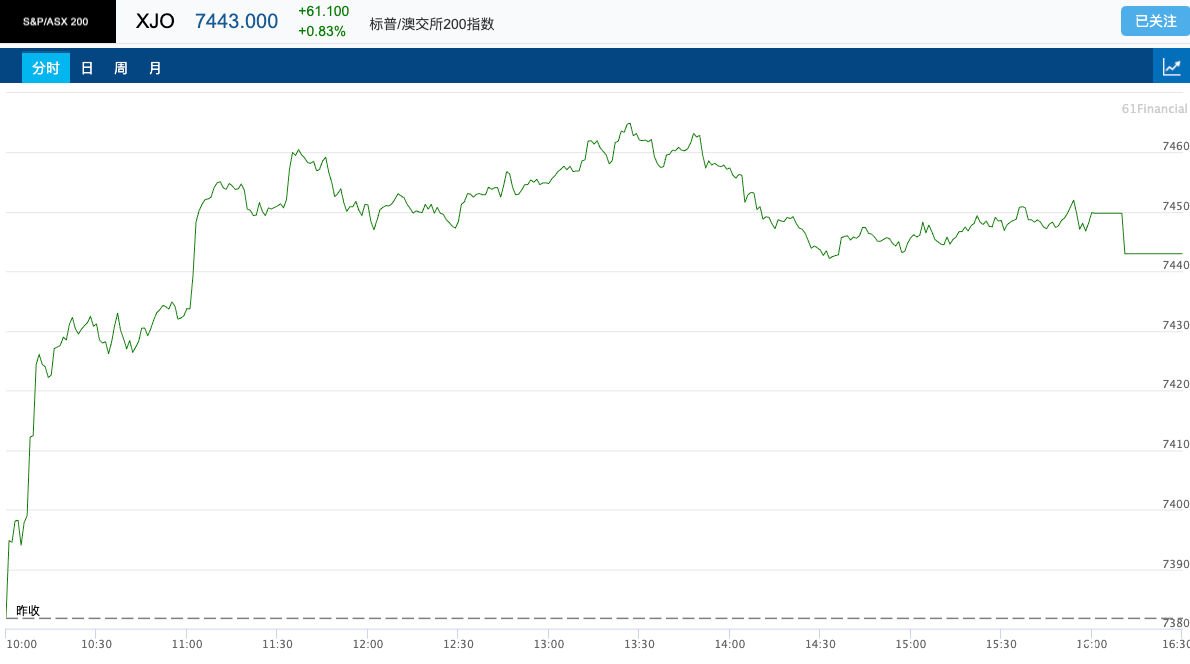This screenshot has height=664, width=1190.
Task: Click the 13:30 time axis label
Action: point(639,644)
